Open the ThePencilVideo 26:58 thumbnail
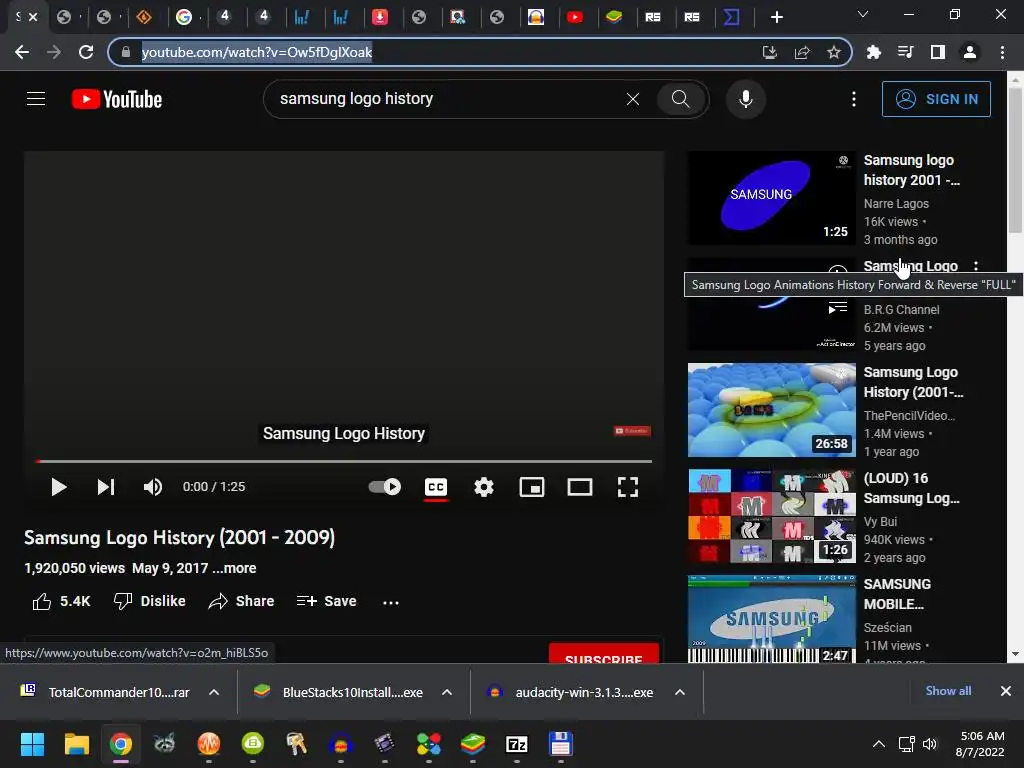 pyautogui.click(x=771, y=410)
